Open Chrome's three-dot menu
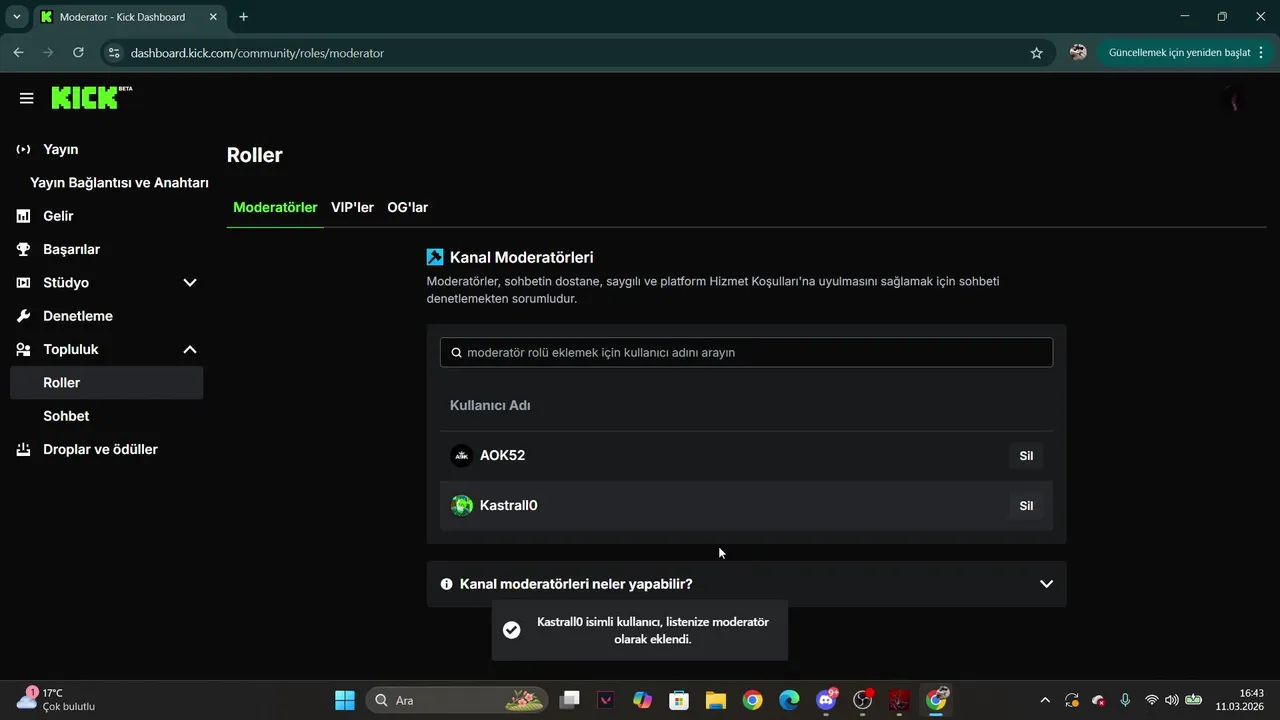 click(x=1261, y=53)
